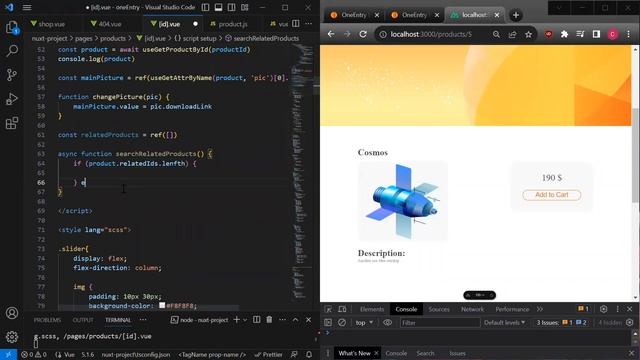Open the PROBLEMS panel tab
Screen dimensions: 640x360
click(47, 320)
